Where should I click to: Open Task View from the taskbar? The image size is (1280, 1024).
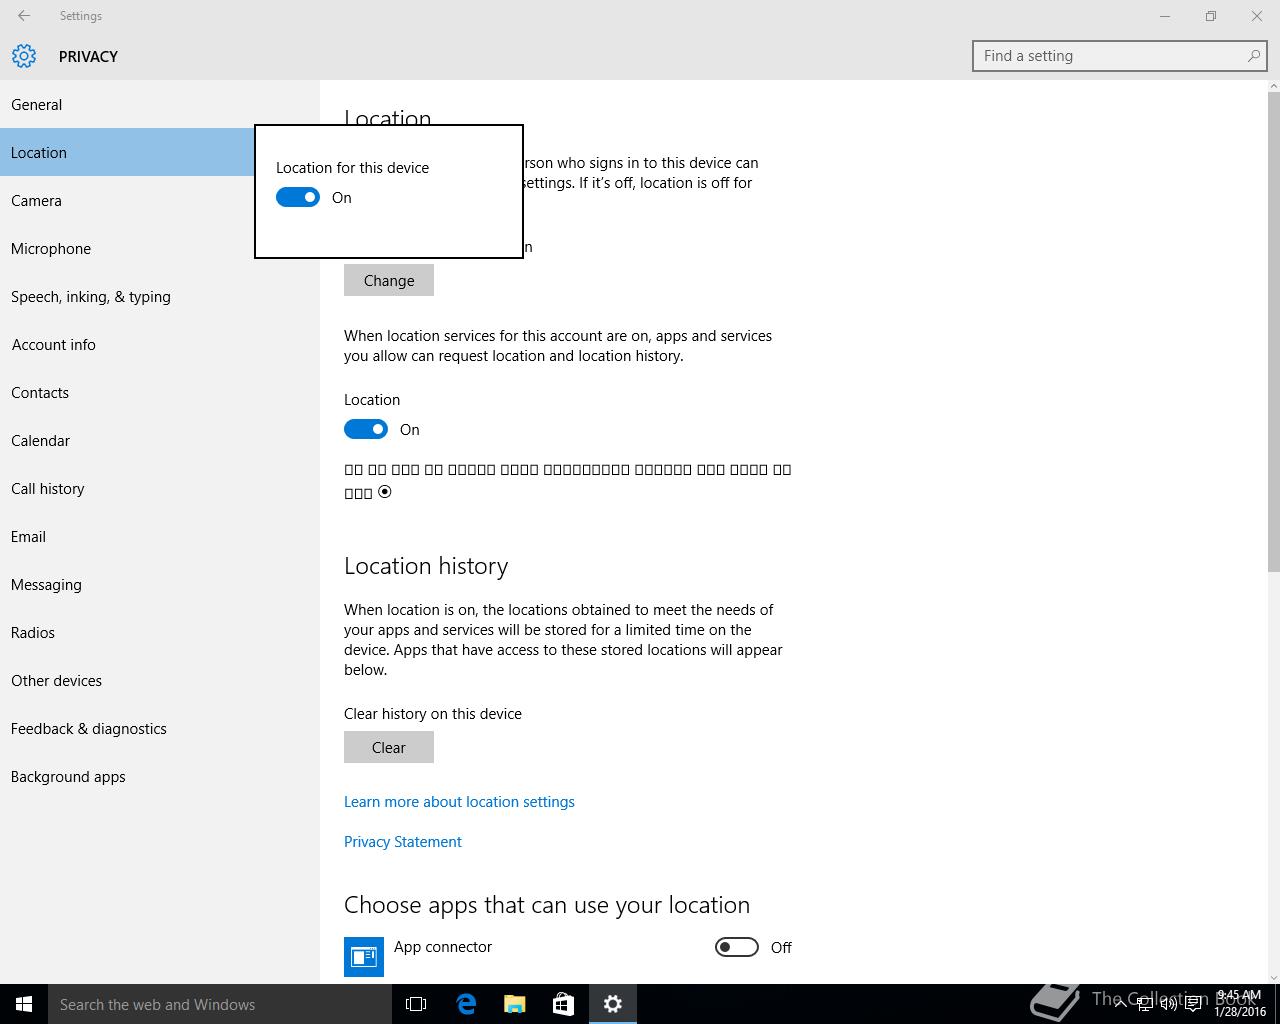pos(416,1004)
